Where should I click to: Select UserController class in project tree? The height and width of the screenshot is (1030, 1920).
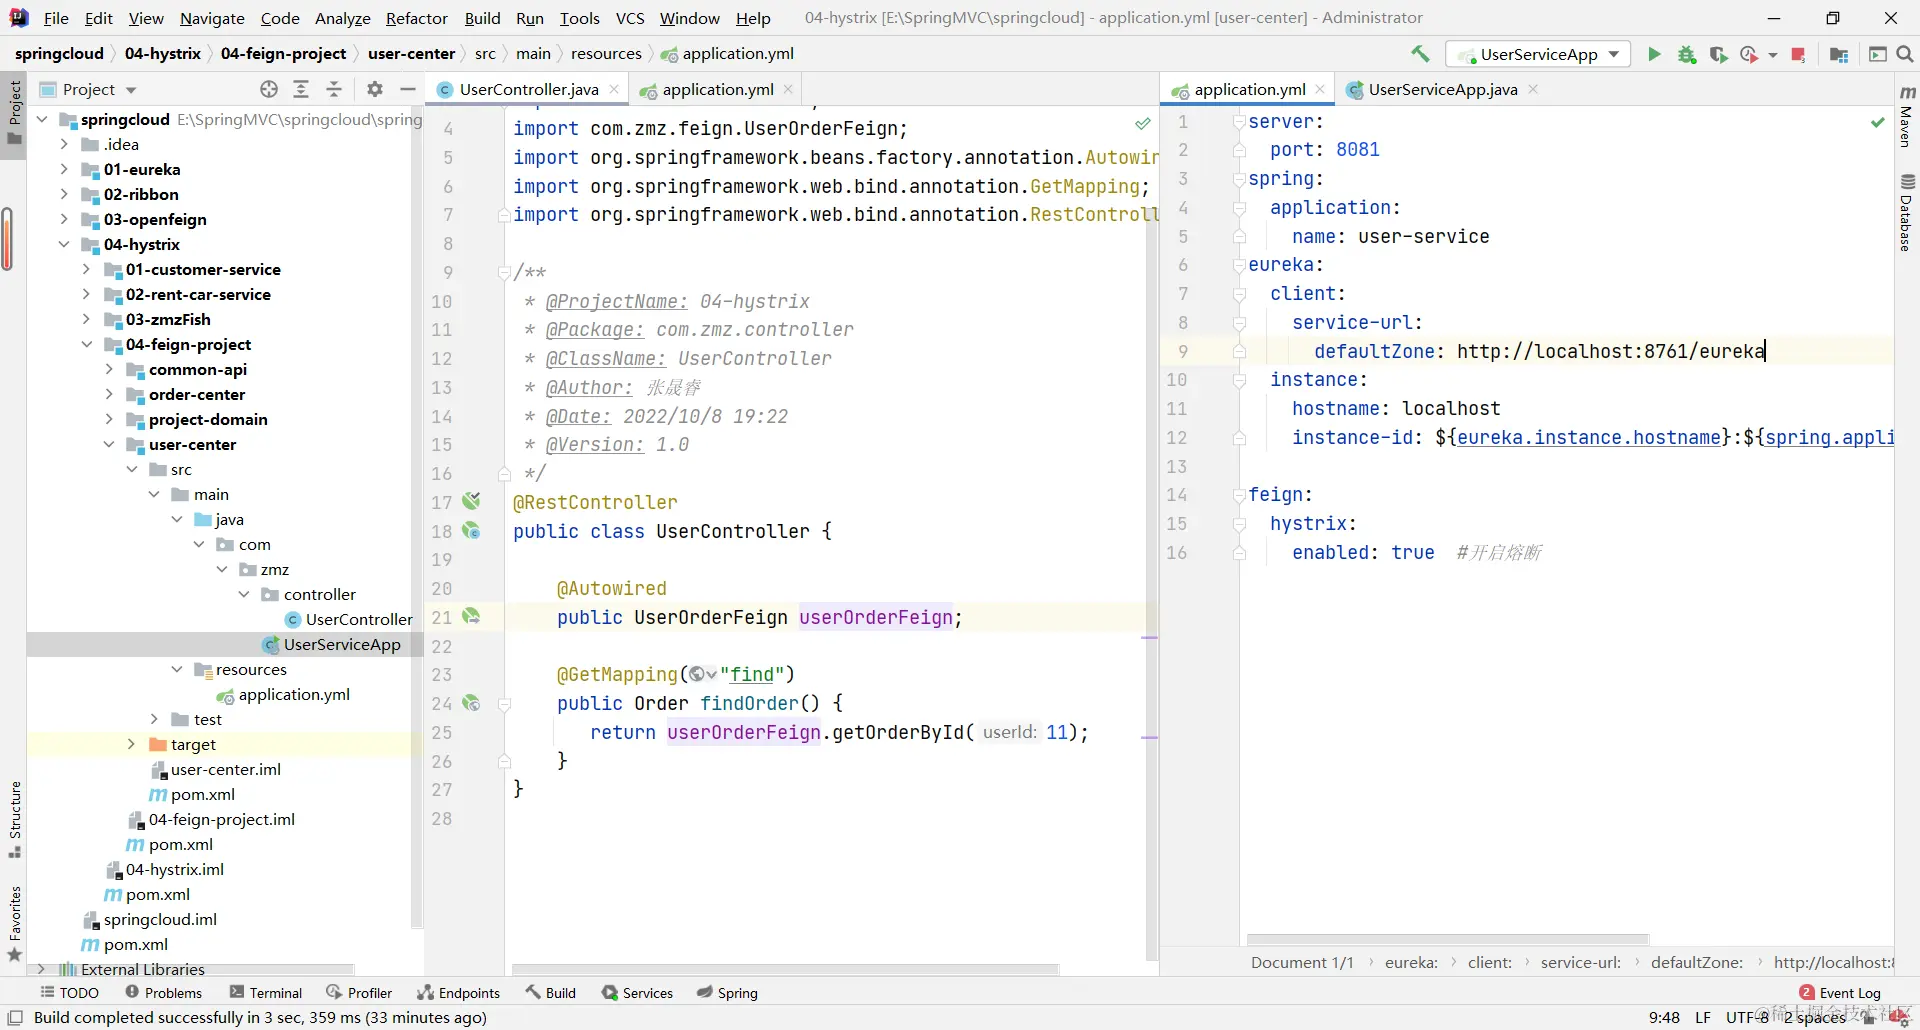[x=359, y=619]
